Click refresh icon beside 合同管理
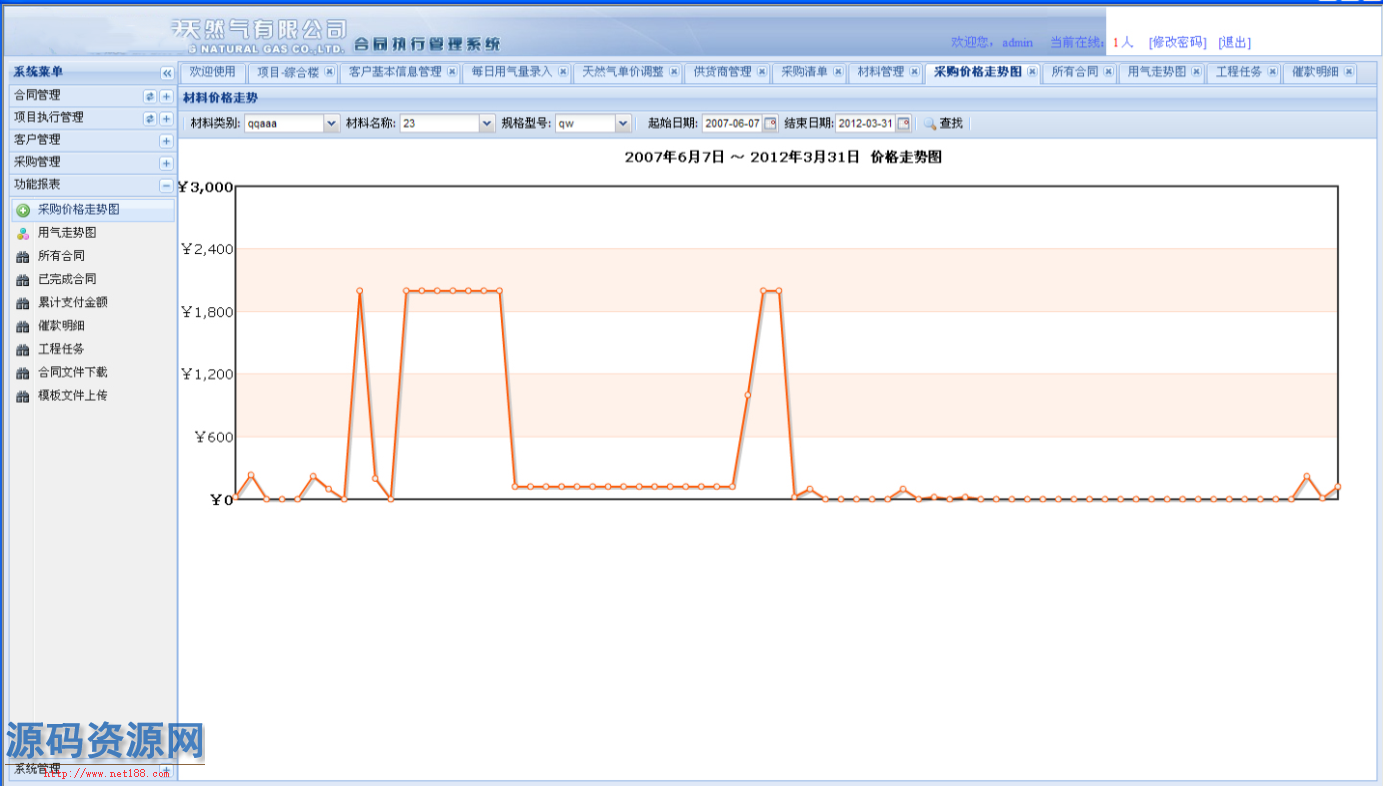Screen dimensions: 1383x786 pyautogui.click(x=150, y=96)
